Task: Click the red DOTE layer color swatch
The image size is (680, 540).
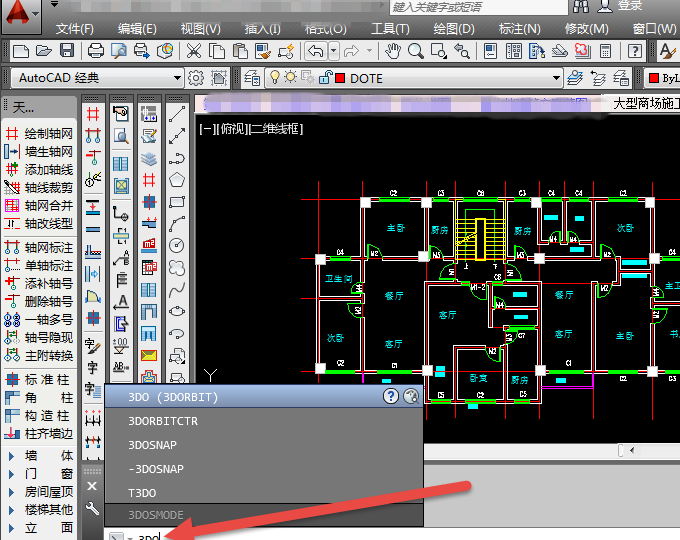Action: pyautogui.click(x=340, y=79)
